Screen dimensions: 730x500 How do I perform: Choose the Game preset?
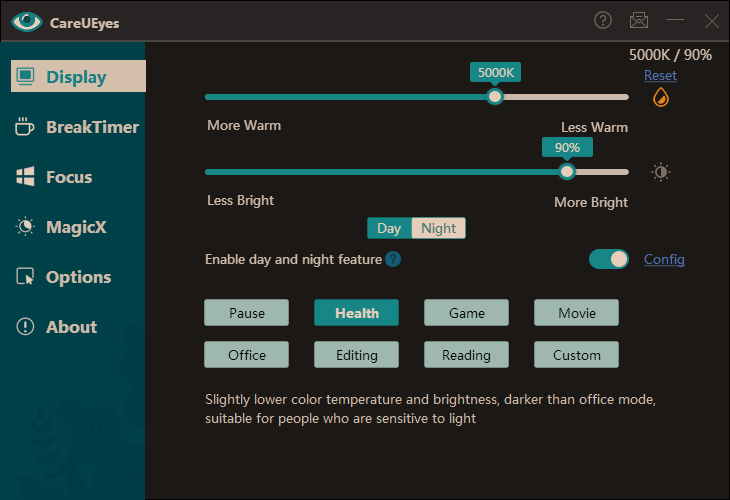466,312
